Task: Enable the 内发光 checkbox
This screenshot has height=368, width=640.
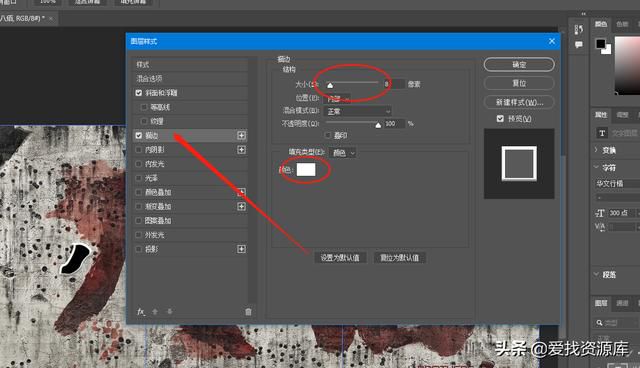Action: (139, 164)
